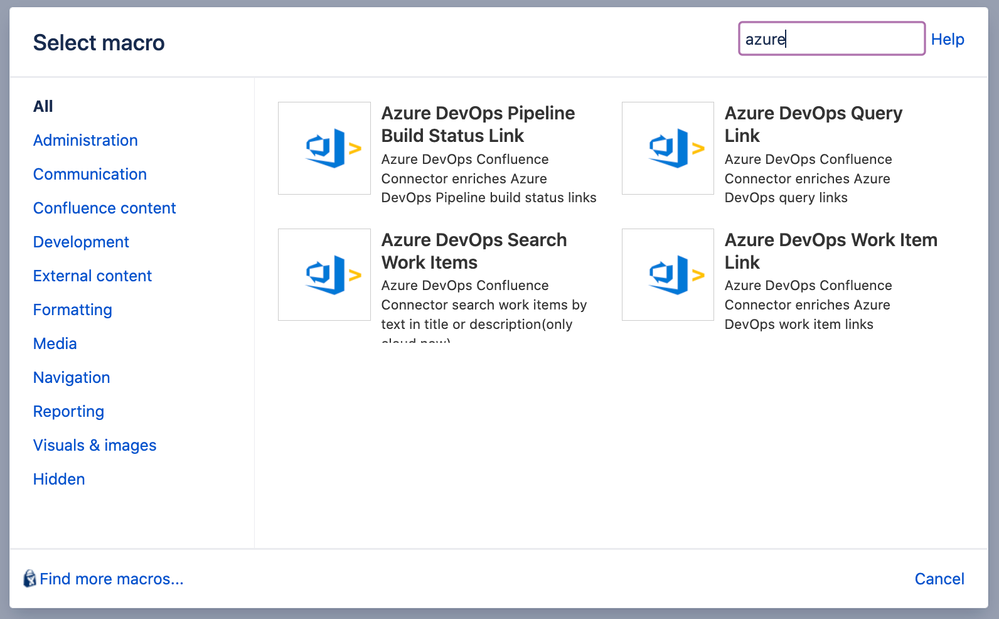This screenshot has height=619, width=999.
Task: Filter by External content macros
Action: (92, 276)
